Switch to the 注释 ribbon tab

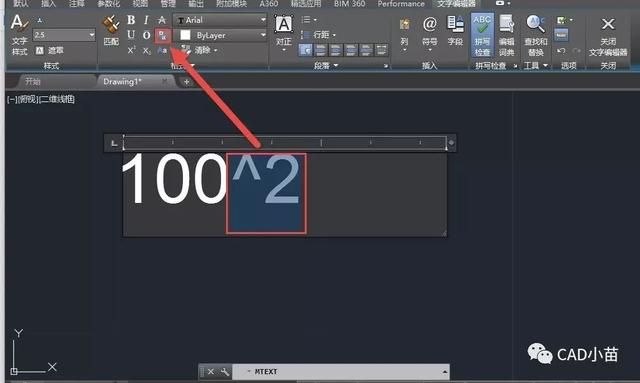click(x=76, y=4)
